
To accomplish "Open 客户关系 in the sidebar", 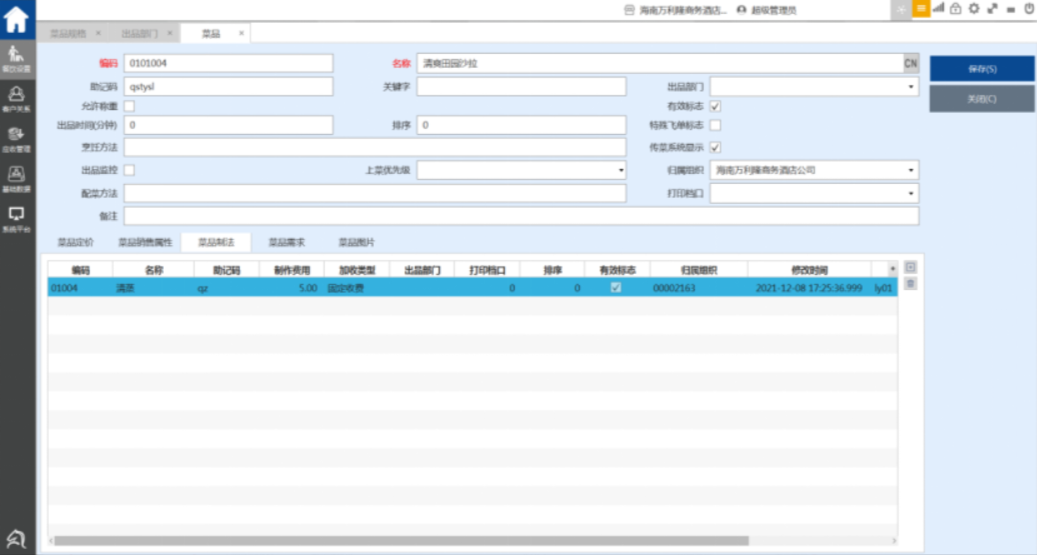I will 17,99.
